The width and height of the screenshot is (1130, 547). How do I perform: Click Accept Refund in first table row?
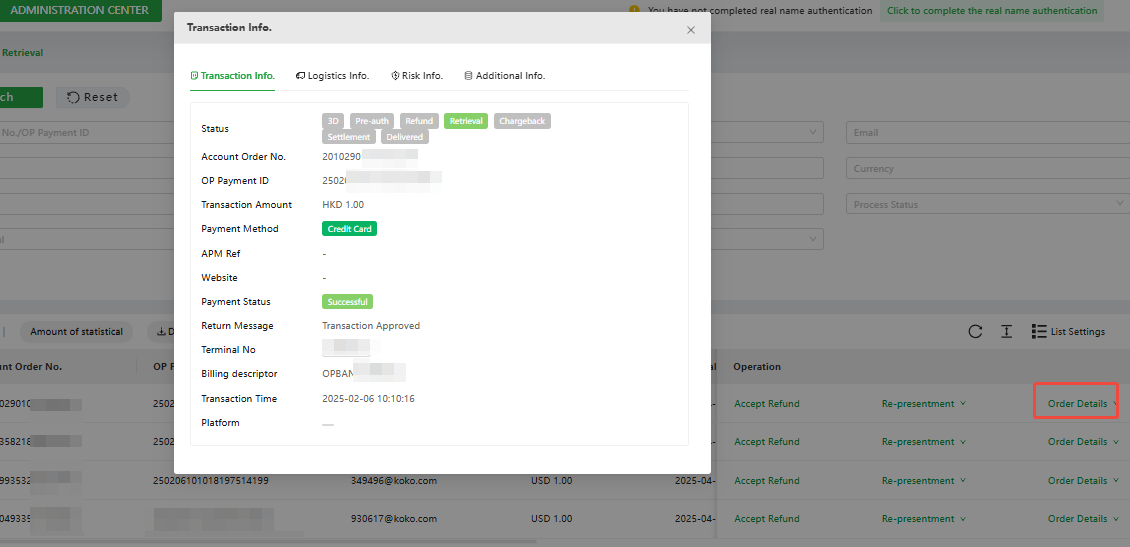[767, 404]
